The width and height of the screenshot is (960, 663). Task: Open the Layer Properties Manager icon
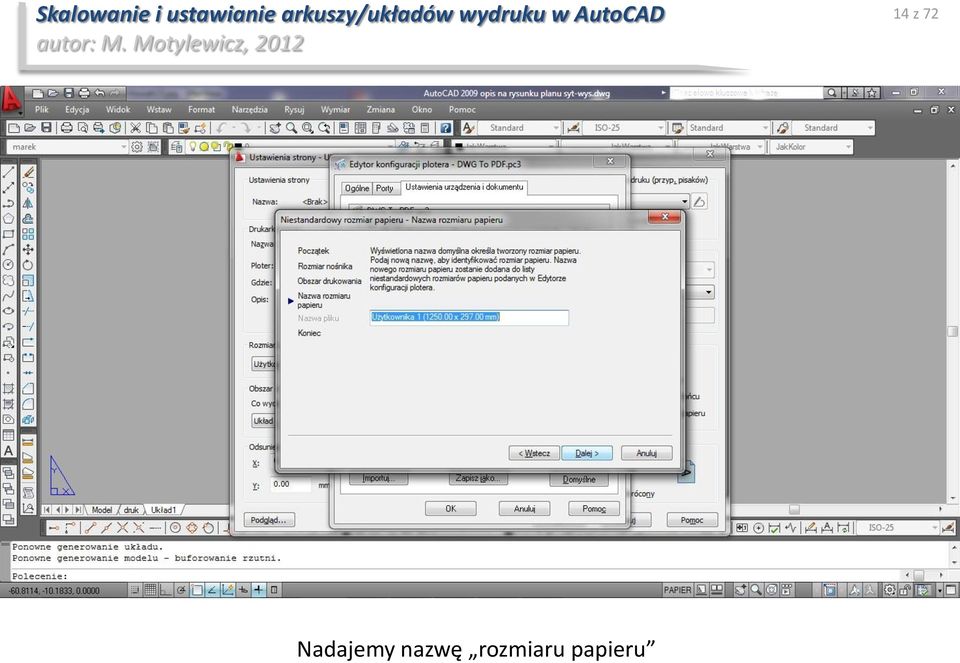coord(177,147)
